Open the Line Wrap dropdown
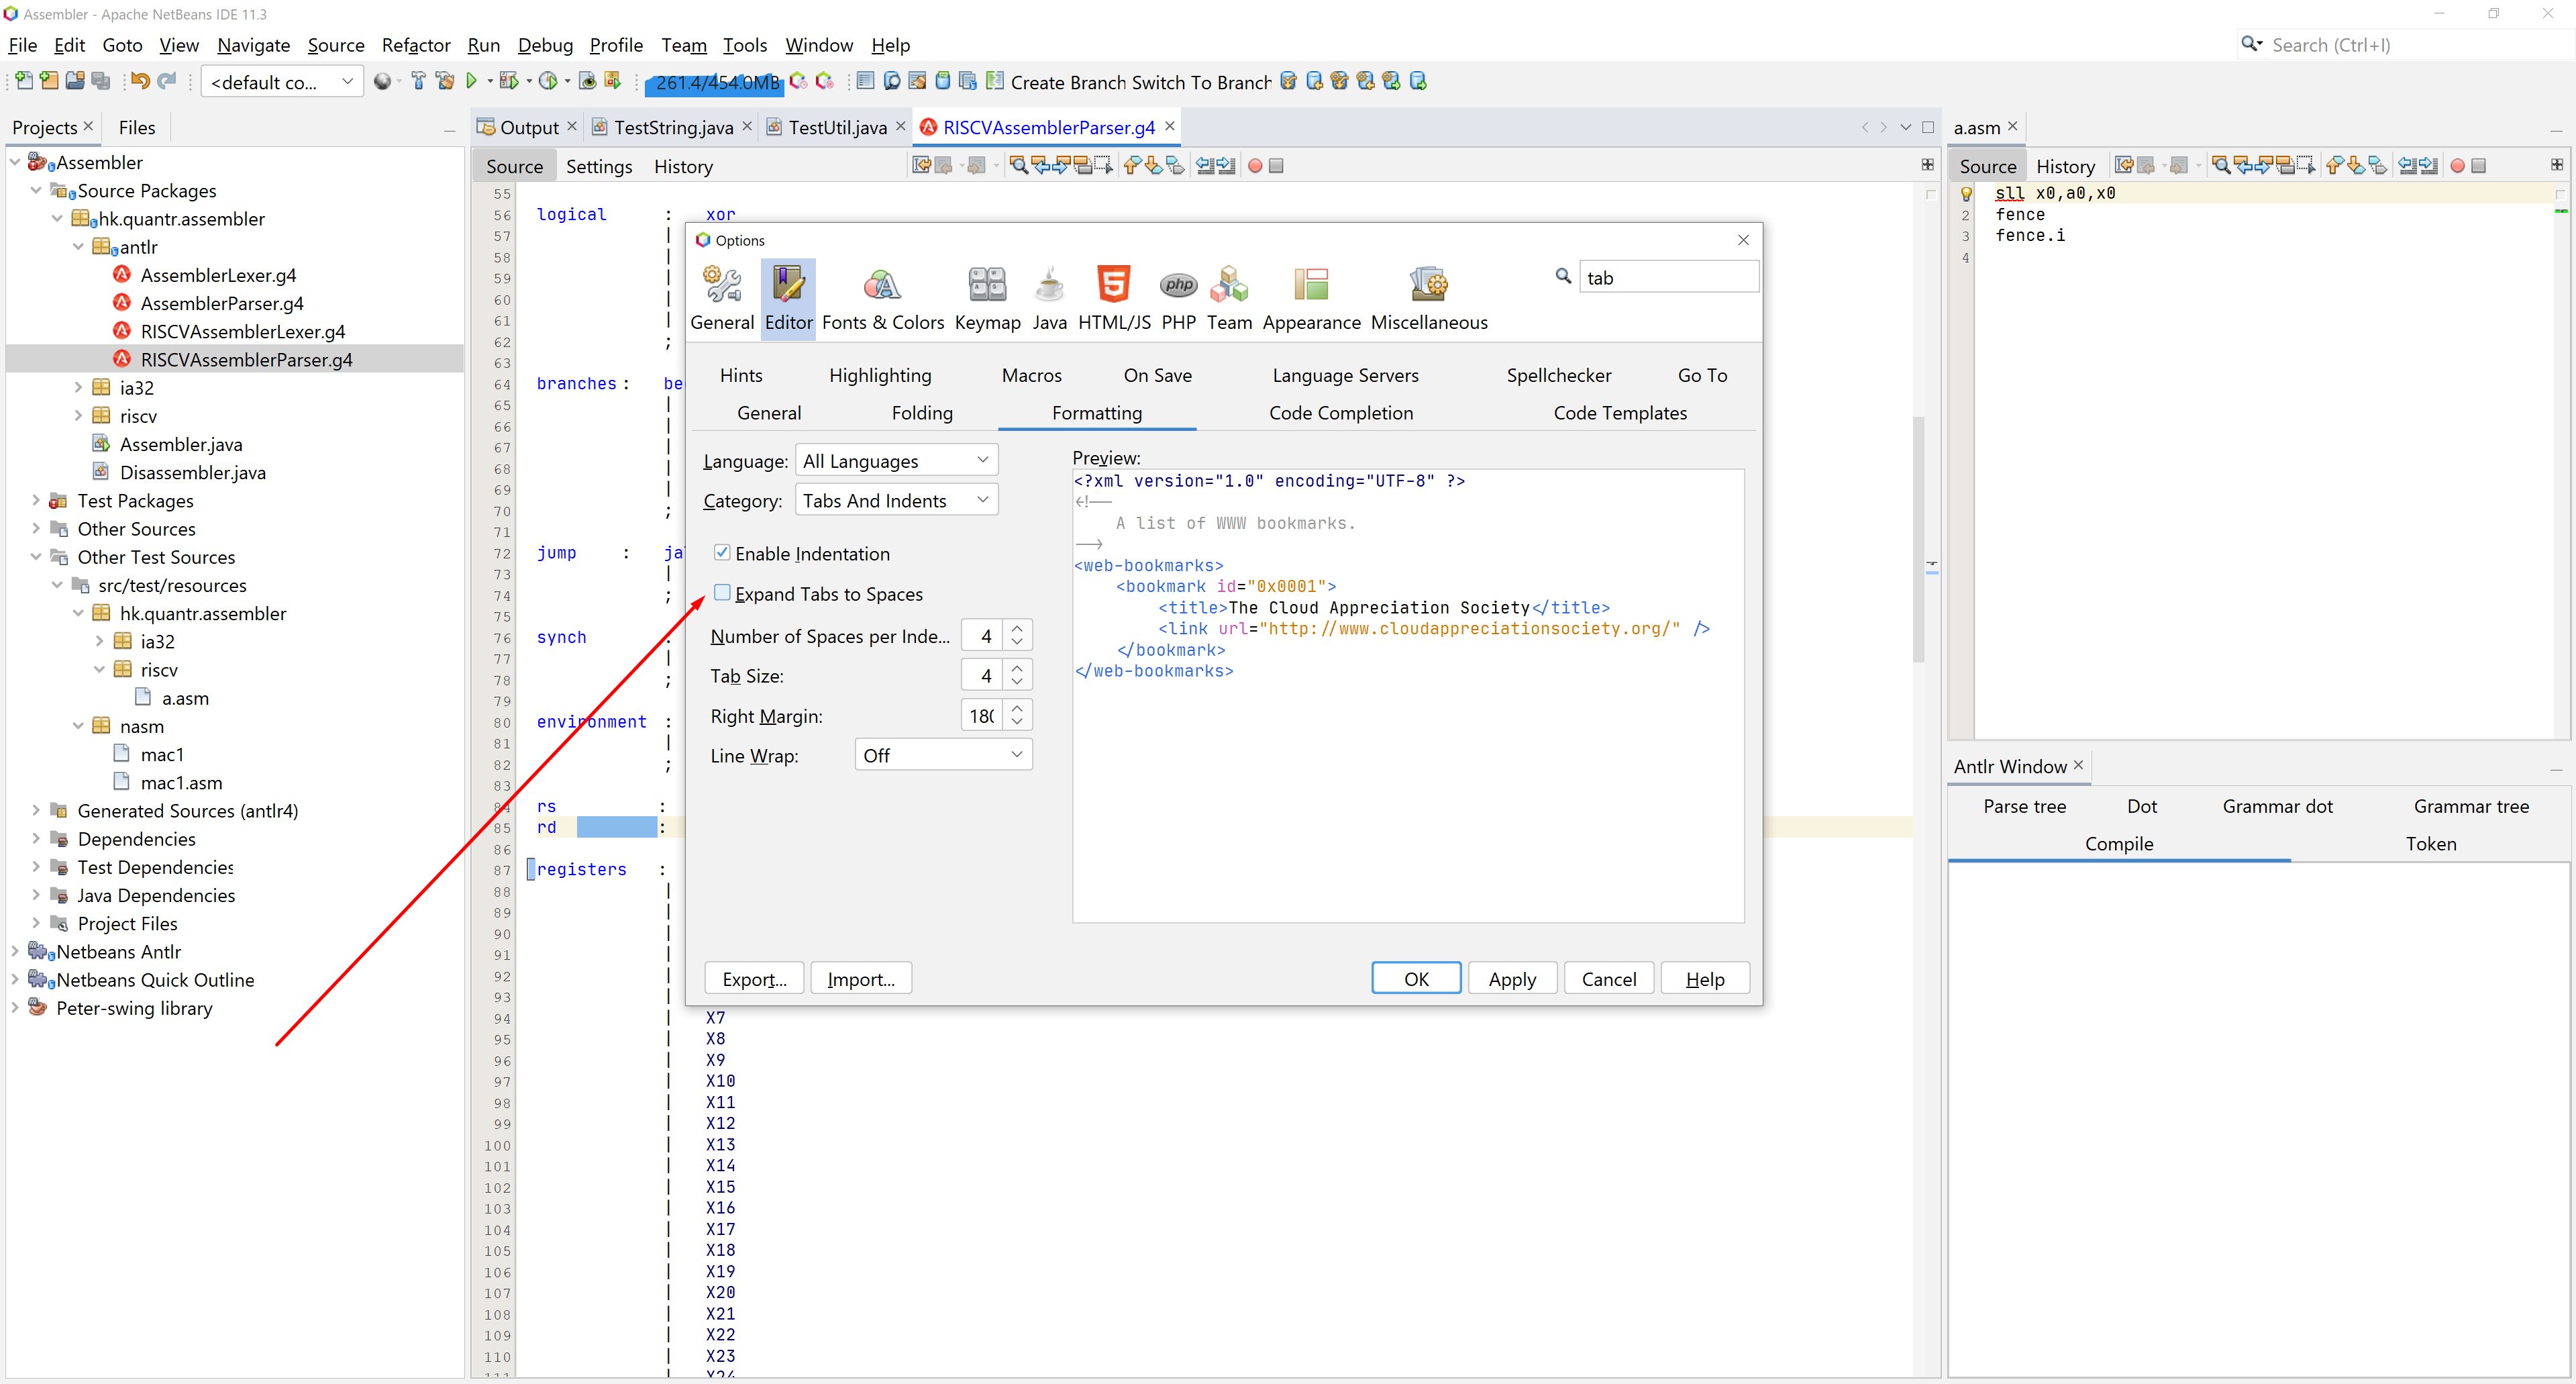The image size is (2576, 1384). 943,755
